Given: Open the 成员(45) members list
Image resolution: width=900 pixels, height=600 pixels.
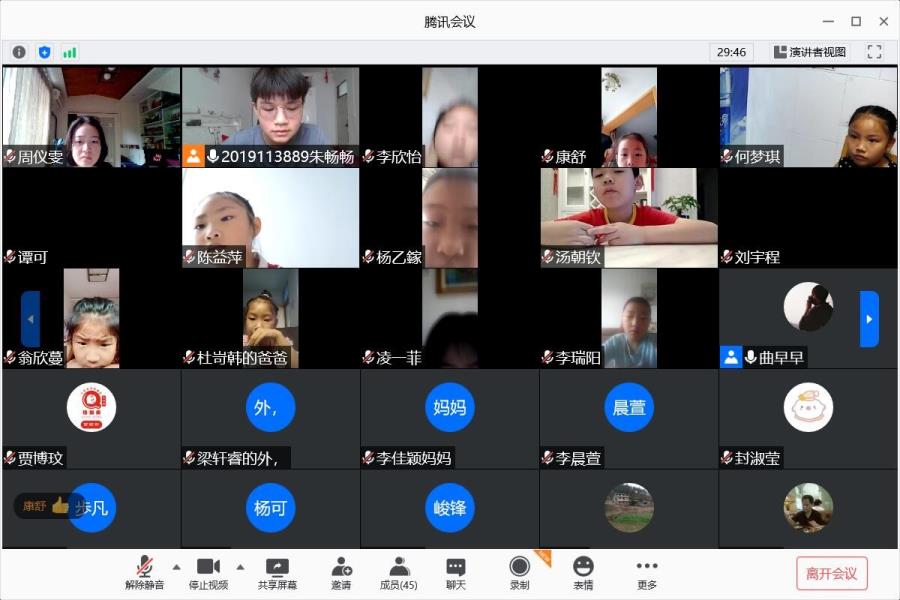Looking at the screenshot, I should click(399, 573).
